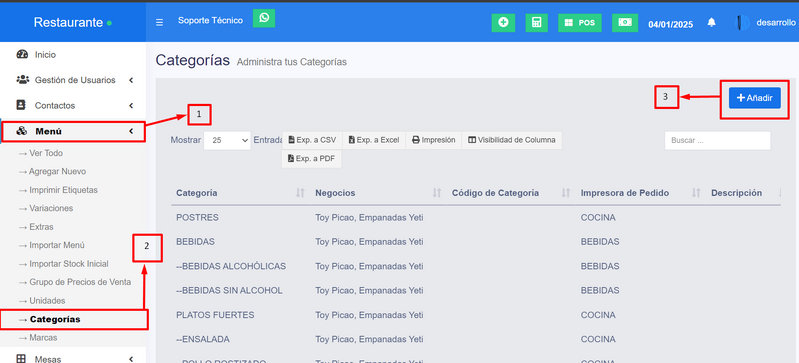Select the --ENSALADA category cell
This screenshot has width=799, height=363.
203,339
